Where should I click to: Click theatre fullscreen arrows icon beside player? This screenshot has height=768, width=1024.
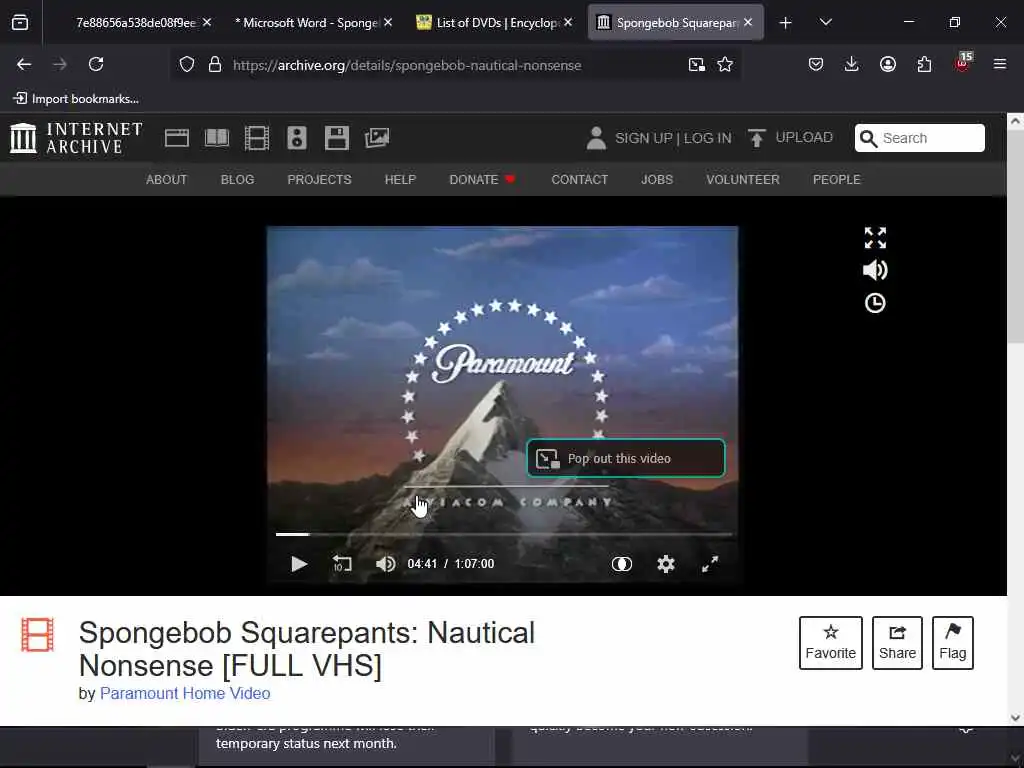pos(875,238)
